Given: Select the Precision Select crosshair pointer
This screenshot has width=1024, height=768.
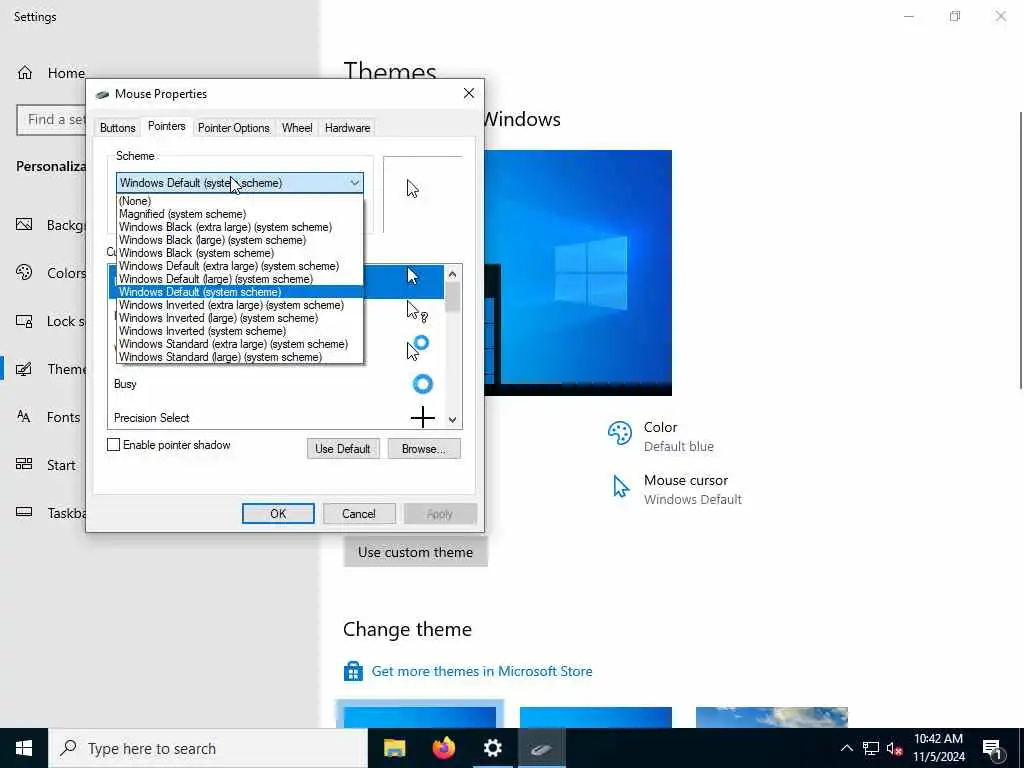Looking at the screenshot, I should pyautogui.click(x=423, y=417).
